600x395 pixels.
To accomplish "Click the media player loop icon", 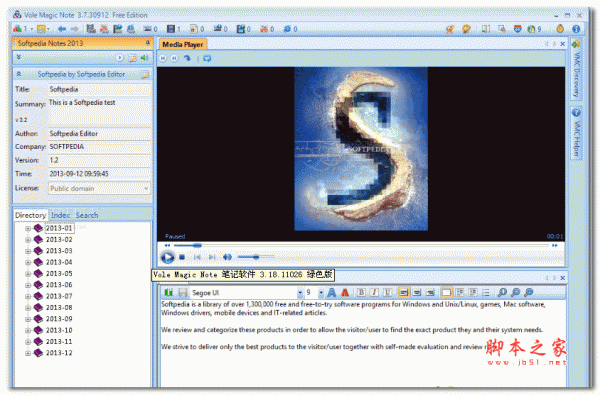I will tap(207, 59).
